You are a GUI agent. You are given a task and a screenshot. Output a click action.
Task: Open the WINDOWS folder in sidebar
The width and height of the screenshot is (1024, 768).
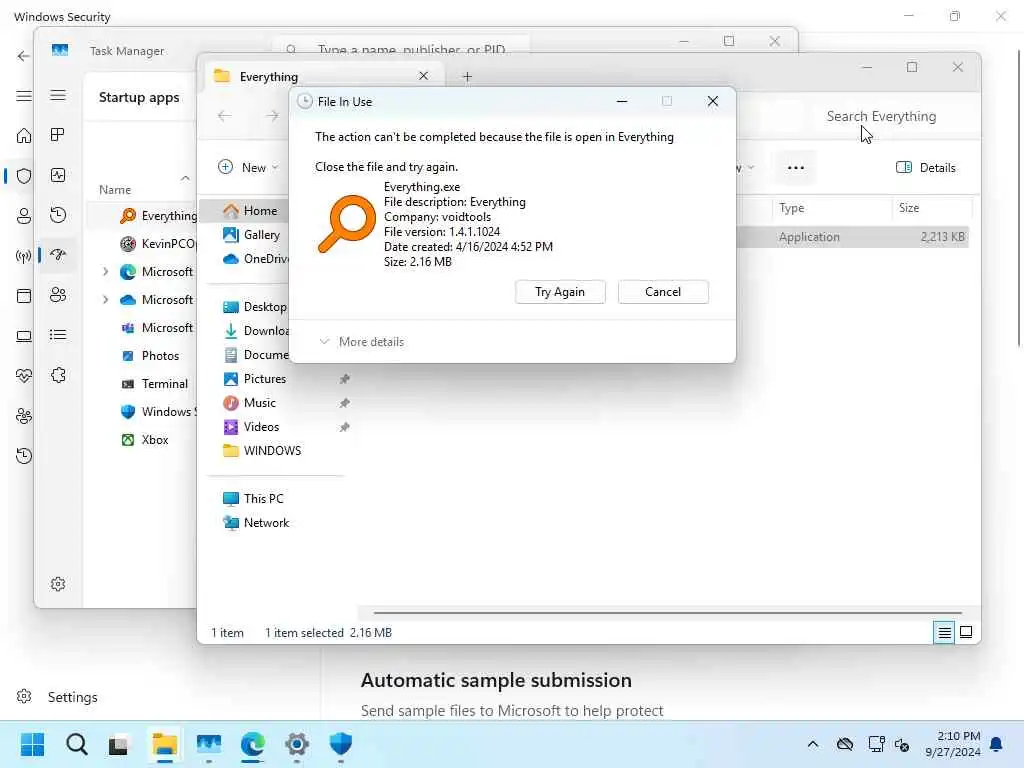pos(263,451)
